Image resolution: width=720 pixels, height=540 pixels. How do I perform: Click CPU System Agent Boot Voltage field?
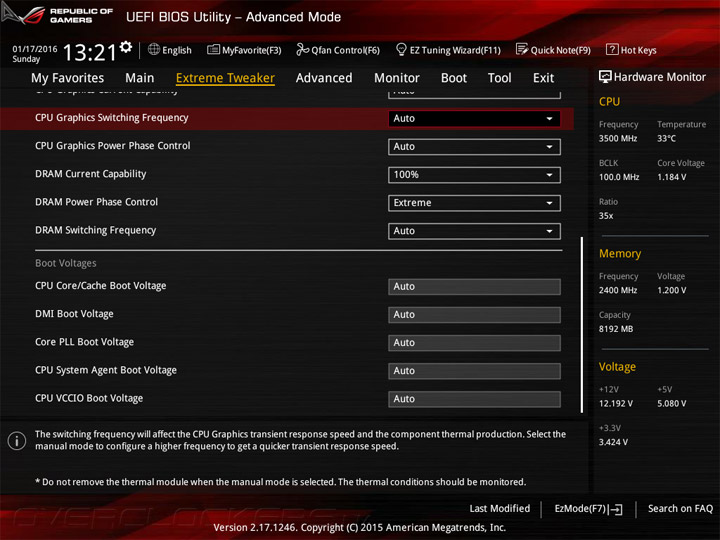[x=474, y=371]
